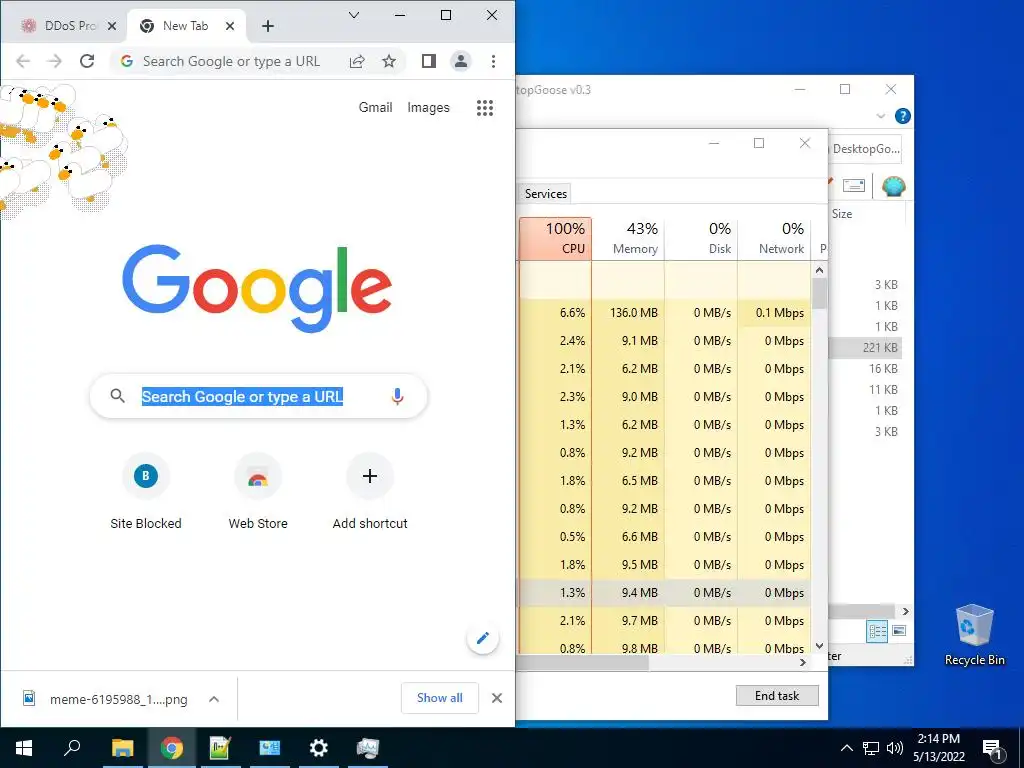Open File Explorer from taskbar
Viewport: 1024px width, 768px height.
pos(122,748)
